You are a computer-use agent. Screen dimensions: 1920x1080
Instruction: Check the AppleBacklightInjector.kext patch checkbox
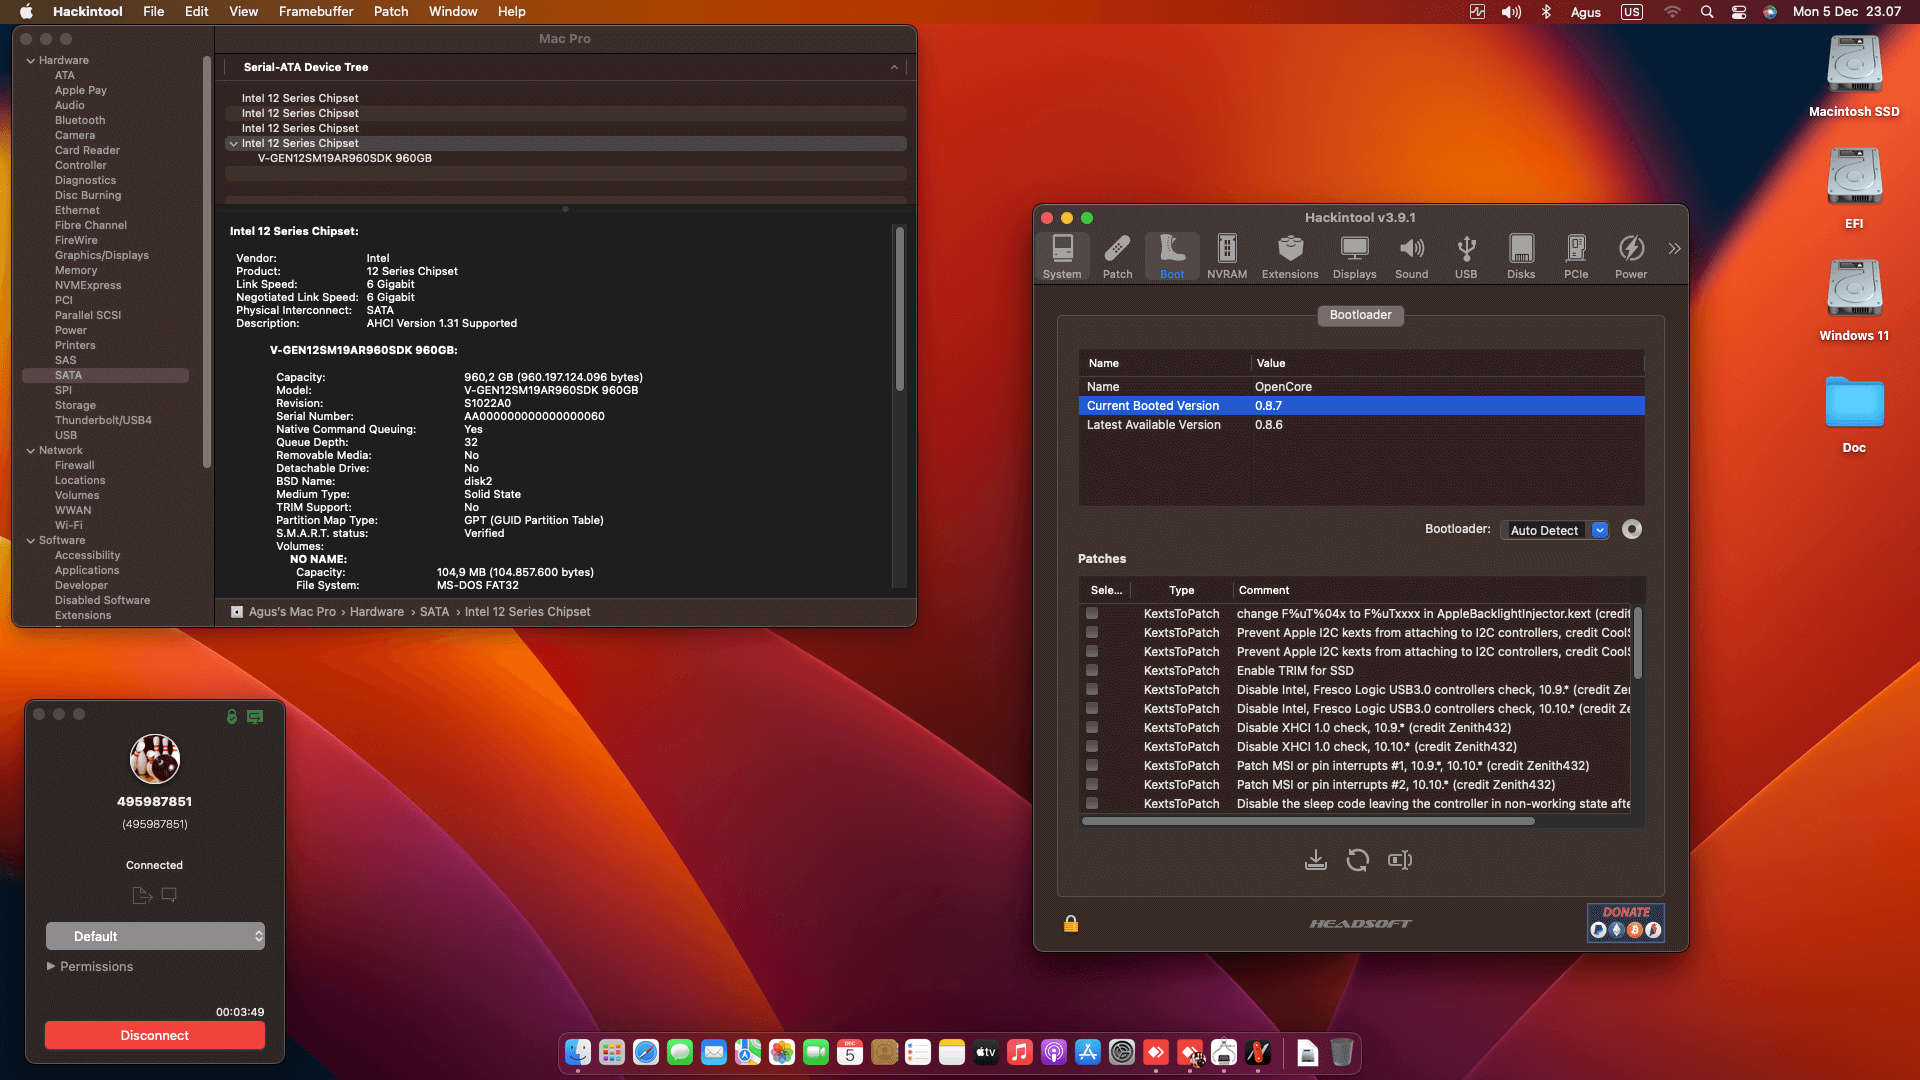pyautogui.click(x=1090, y=614)
